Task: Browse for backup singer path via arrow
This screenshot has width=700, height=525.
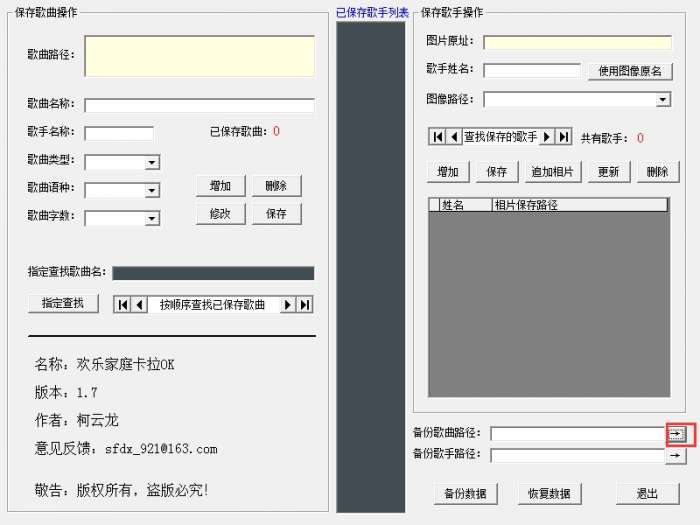Action: 676,456
